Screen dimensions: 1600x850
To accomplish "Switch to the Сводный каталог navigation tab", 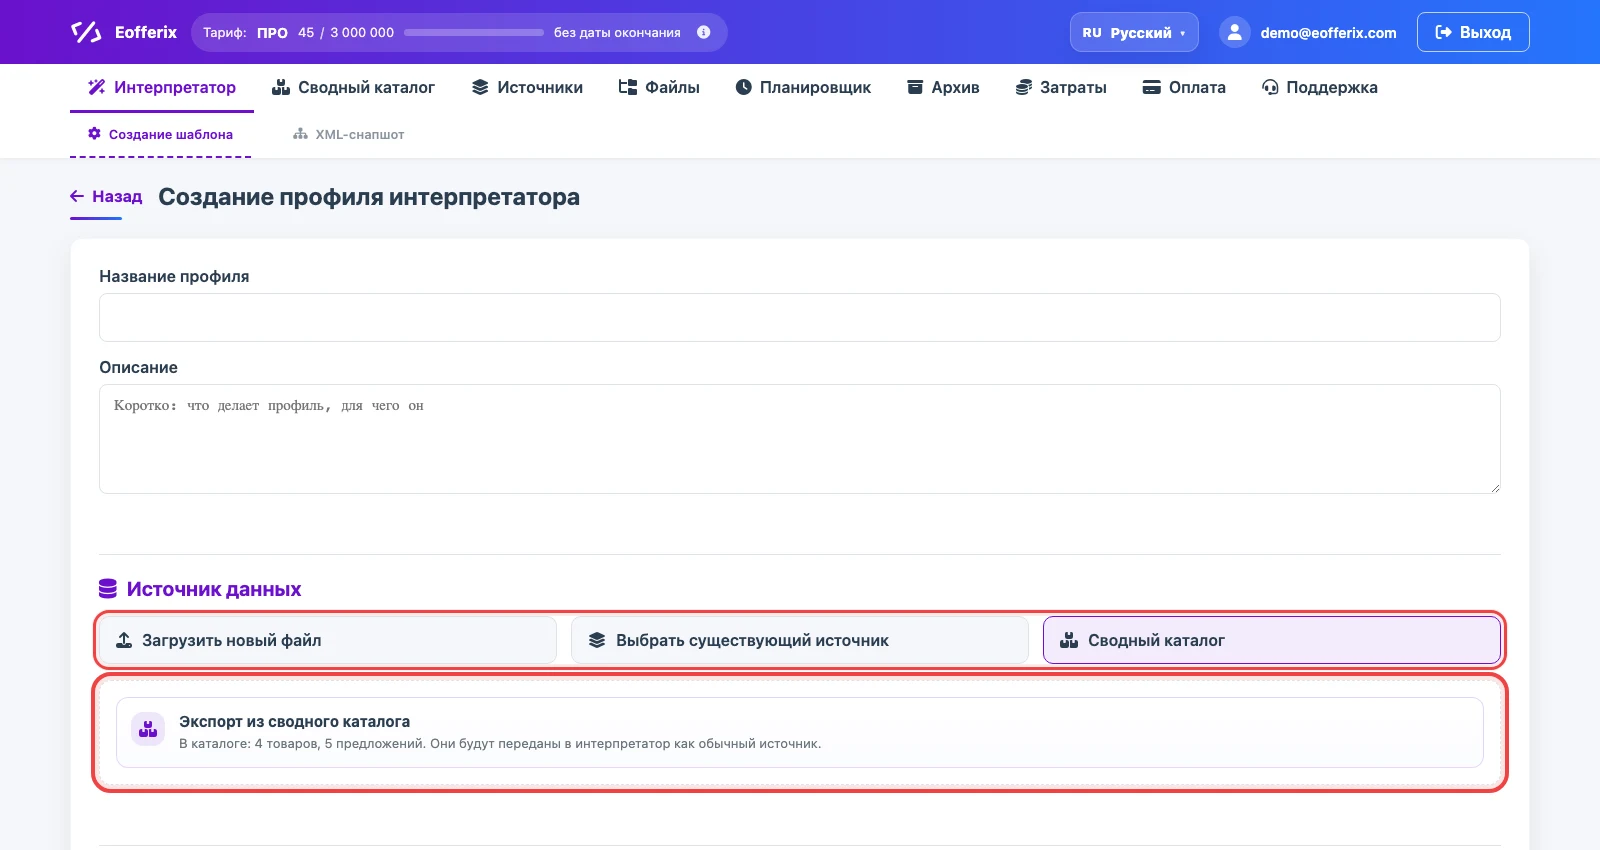I will coord(354,87).
